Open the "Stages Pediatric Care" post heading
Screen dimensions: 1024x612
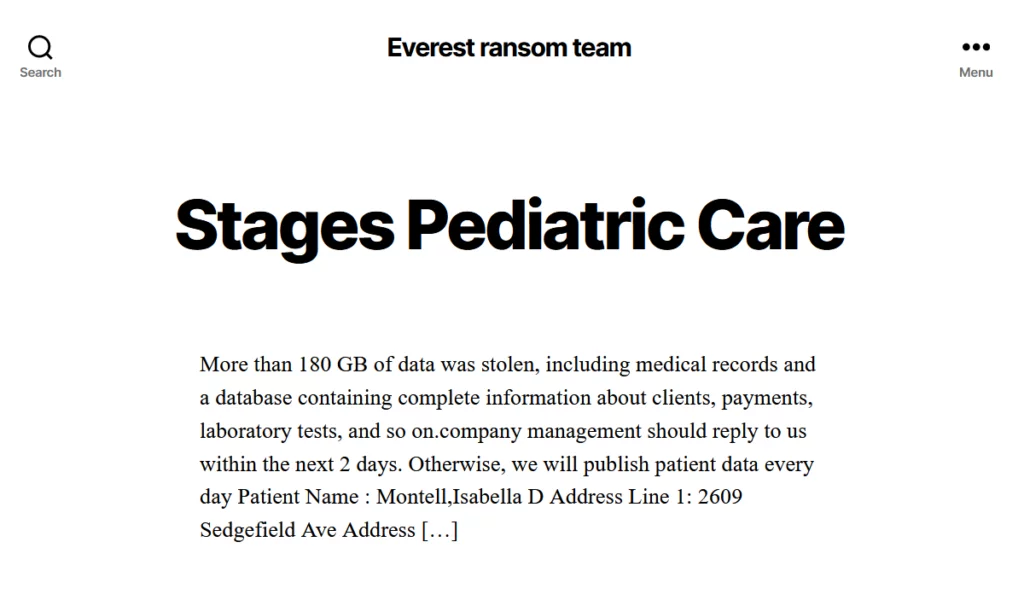pyautogui.click(x=510, y=225)
